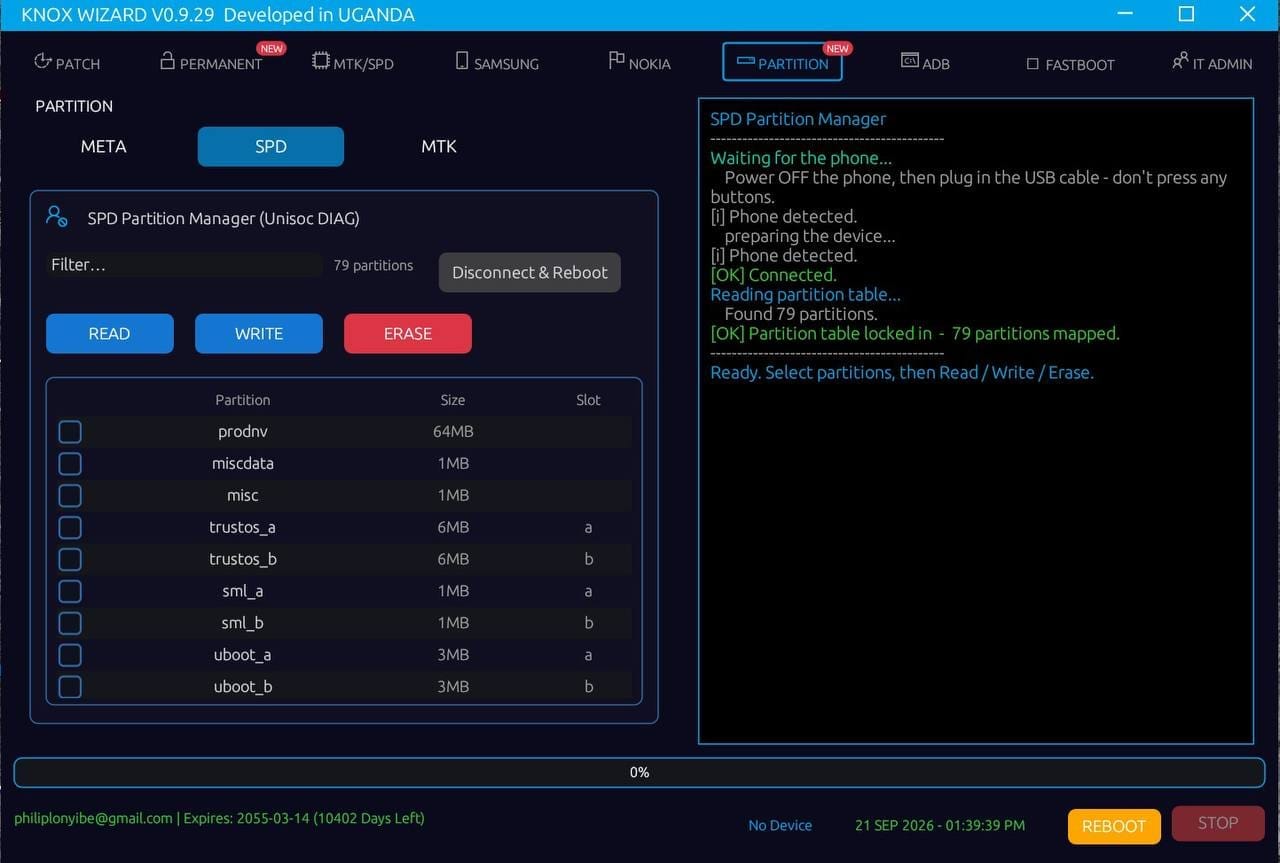The width and height of the screenshot is (1280, 863).
Task: Select the misc partition checkbox
Action: [x=70, y=496]
